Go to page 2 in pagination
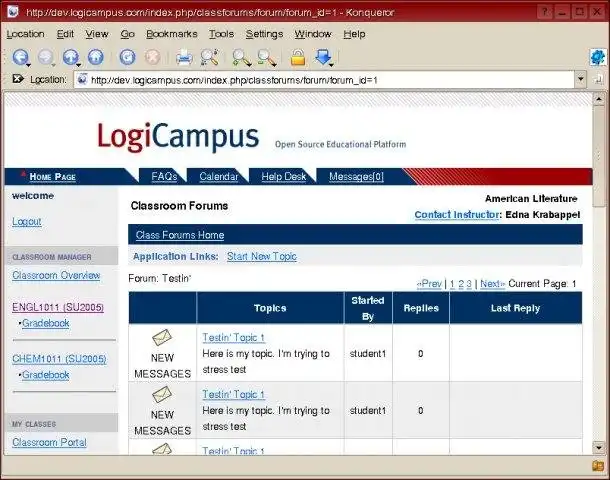Screen dimensions: 610x480 pos(461,284)
